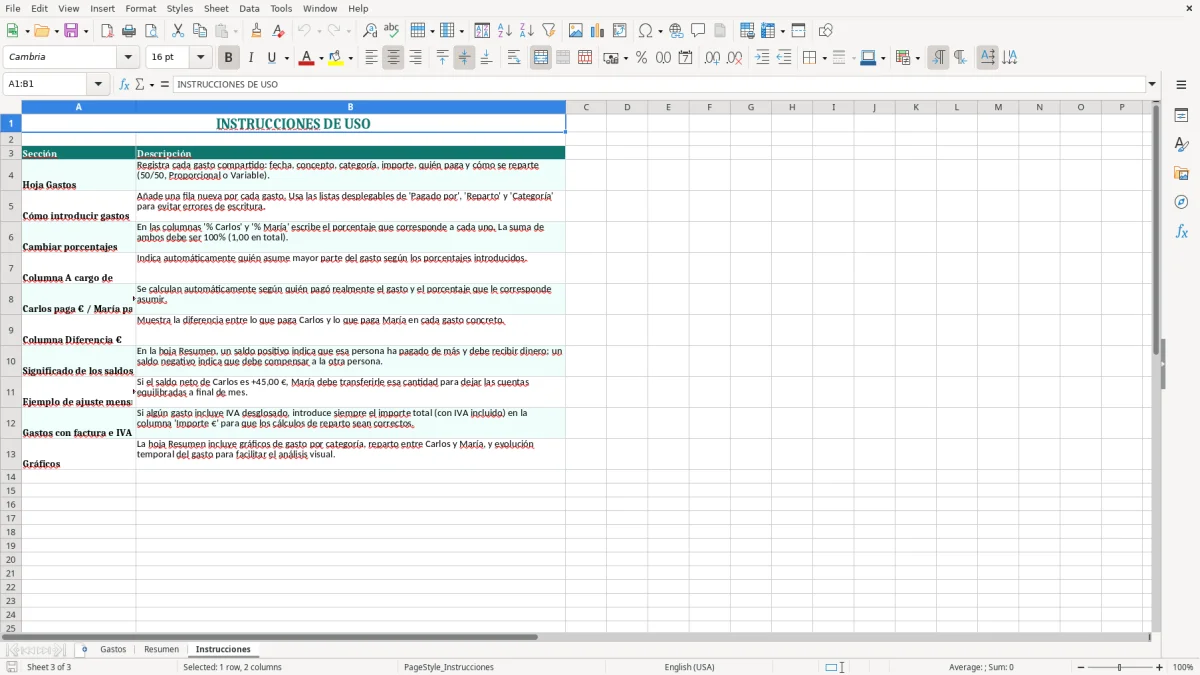Apply the red font color
Viewport: 1200px width, 675px height.
click(306, 58)
